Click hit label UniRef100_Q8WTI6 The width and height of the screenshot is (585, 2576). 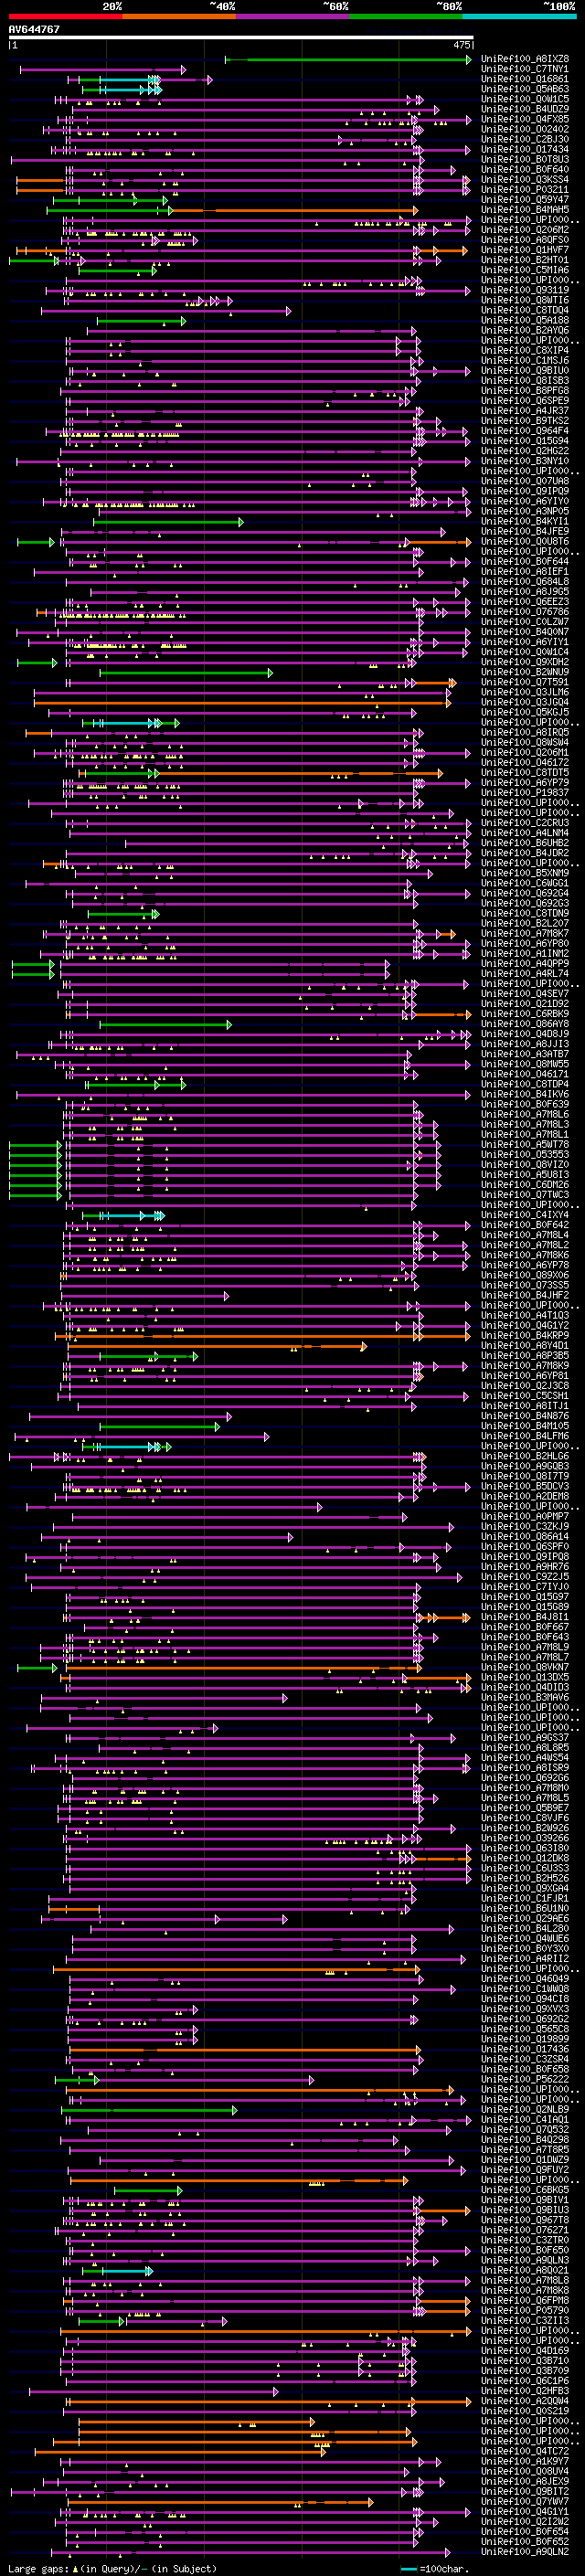point(525,300)
